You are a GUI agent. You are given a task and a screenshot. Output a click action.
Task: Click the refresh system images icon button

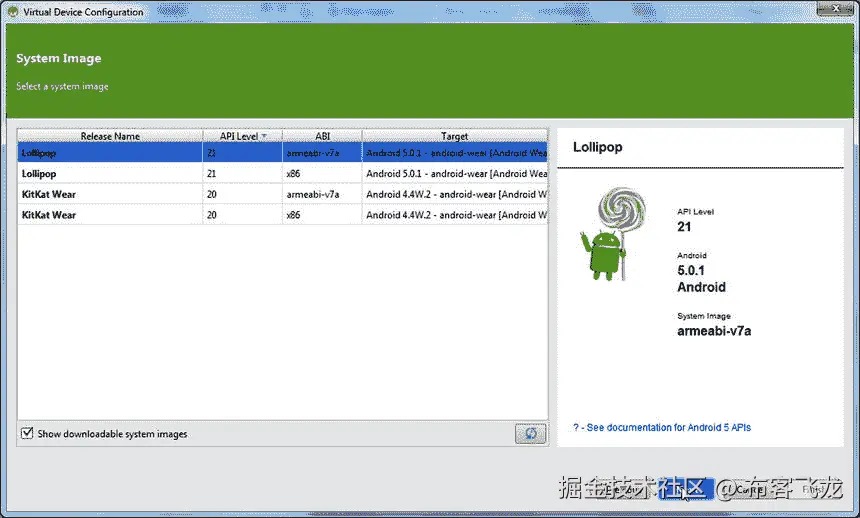(x=530, y=433)
